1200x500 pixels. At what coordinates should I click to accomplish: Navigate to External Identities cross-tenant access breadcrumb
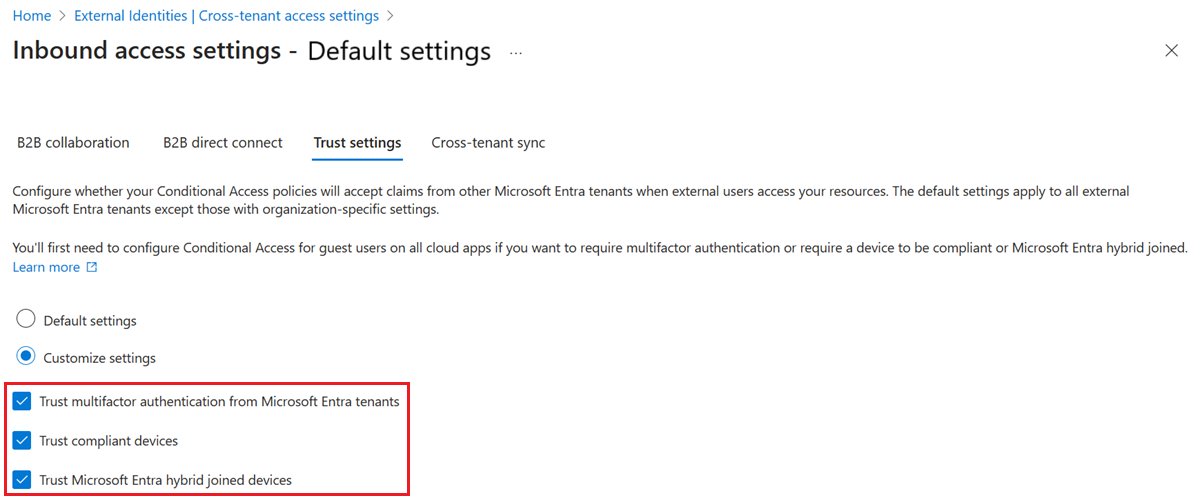point(226,16)
